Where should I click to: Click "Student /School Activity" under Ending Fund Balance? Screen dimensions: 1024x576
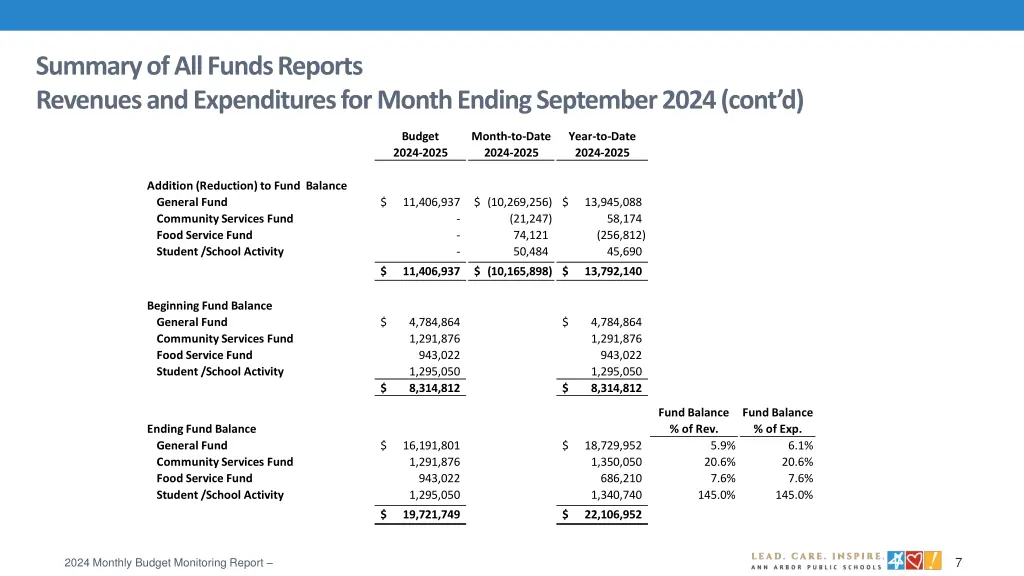pos(219,495)
